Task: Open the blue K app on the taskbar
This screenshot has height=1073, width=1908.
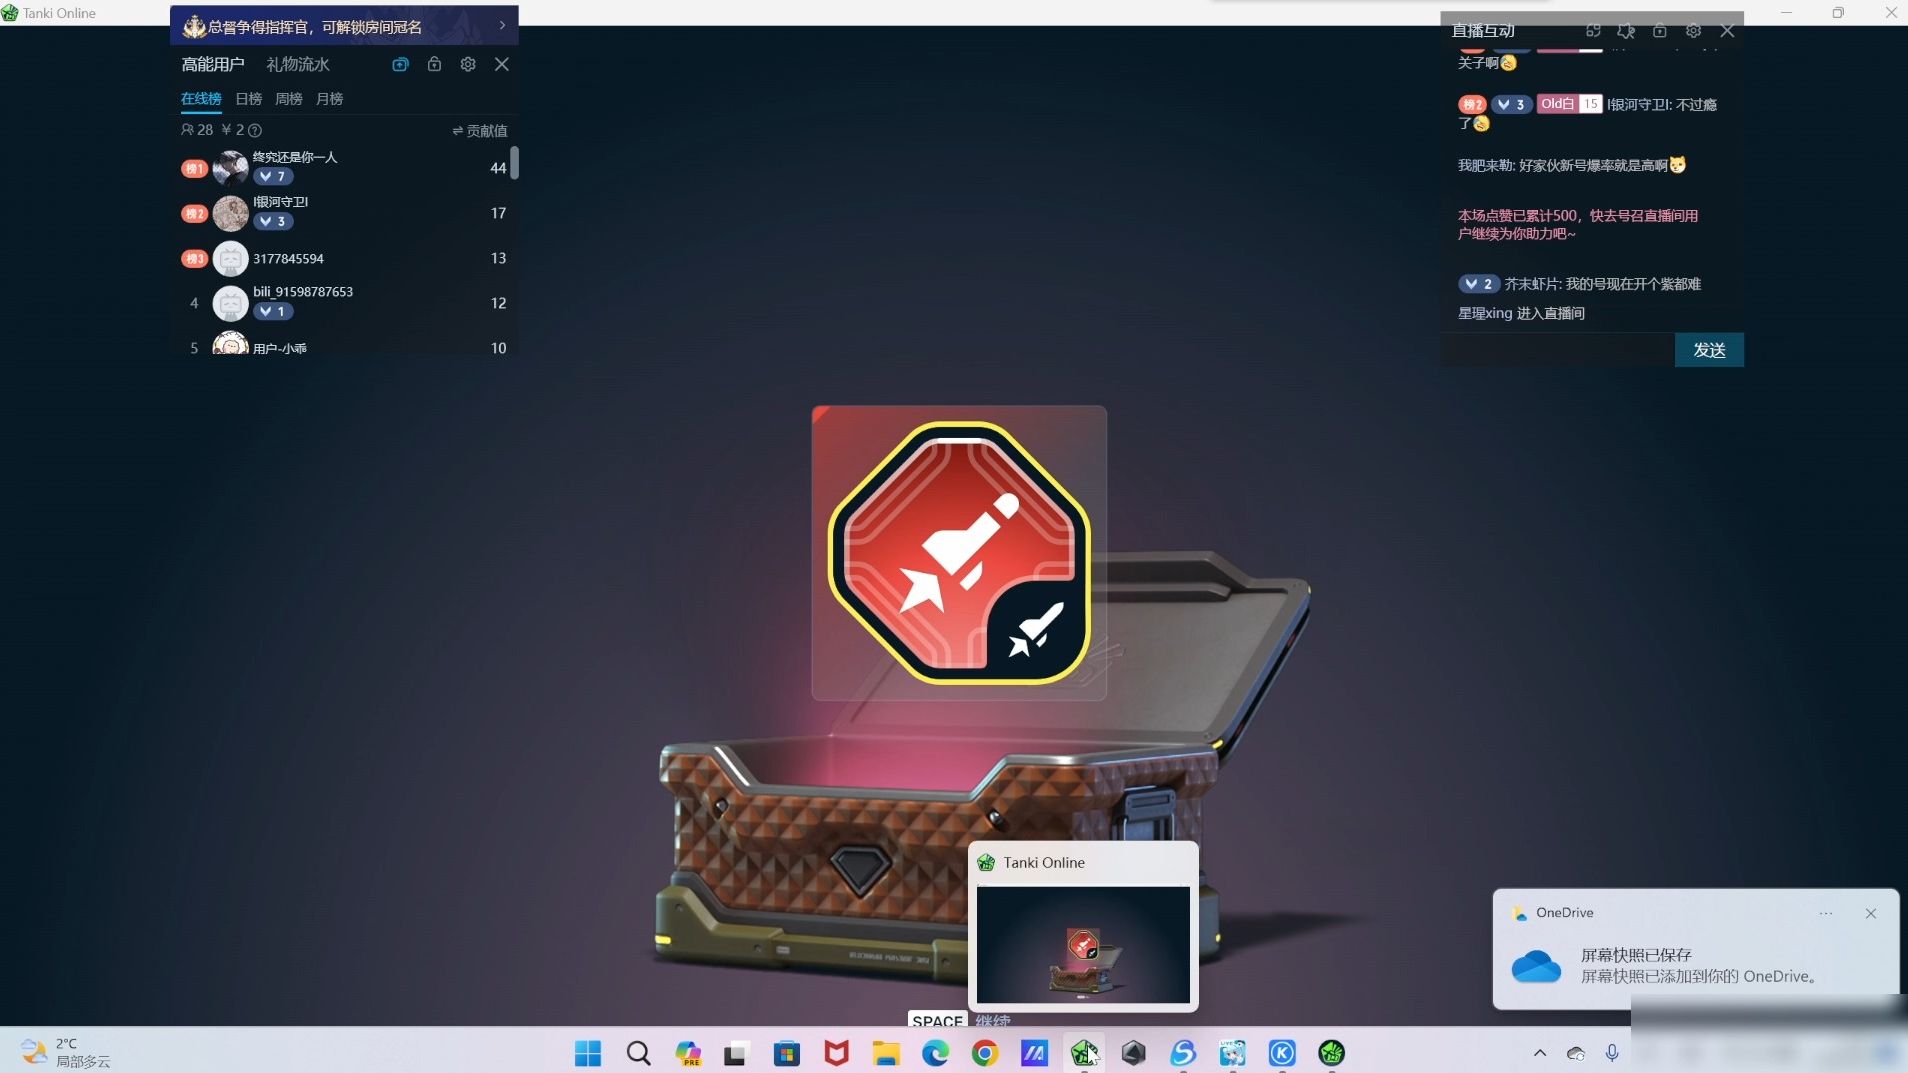Action: (x=1282, y=1053)
